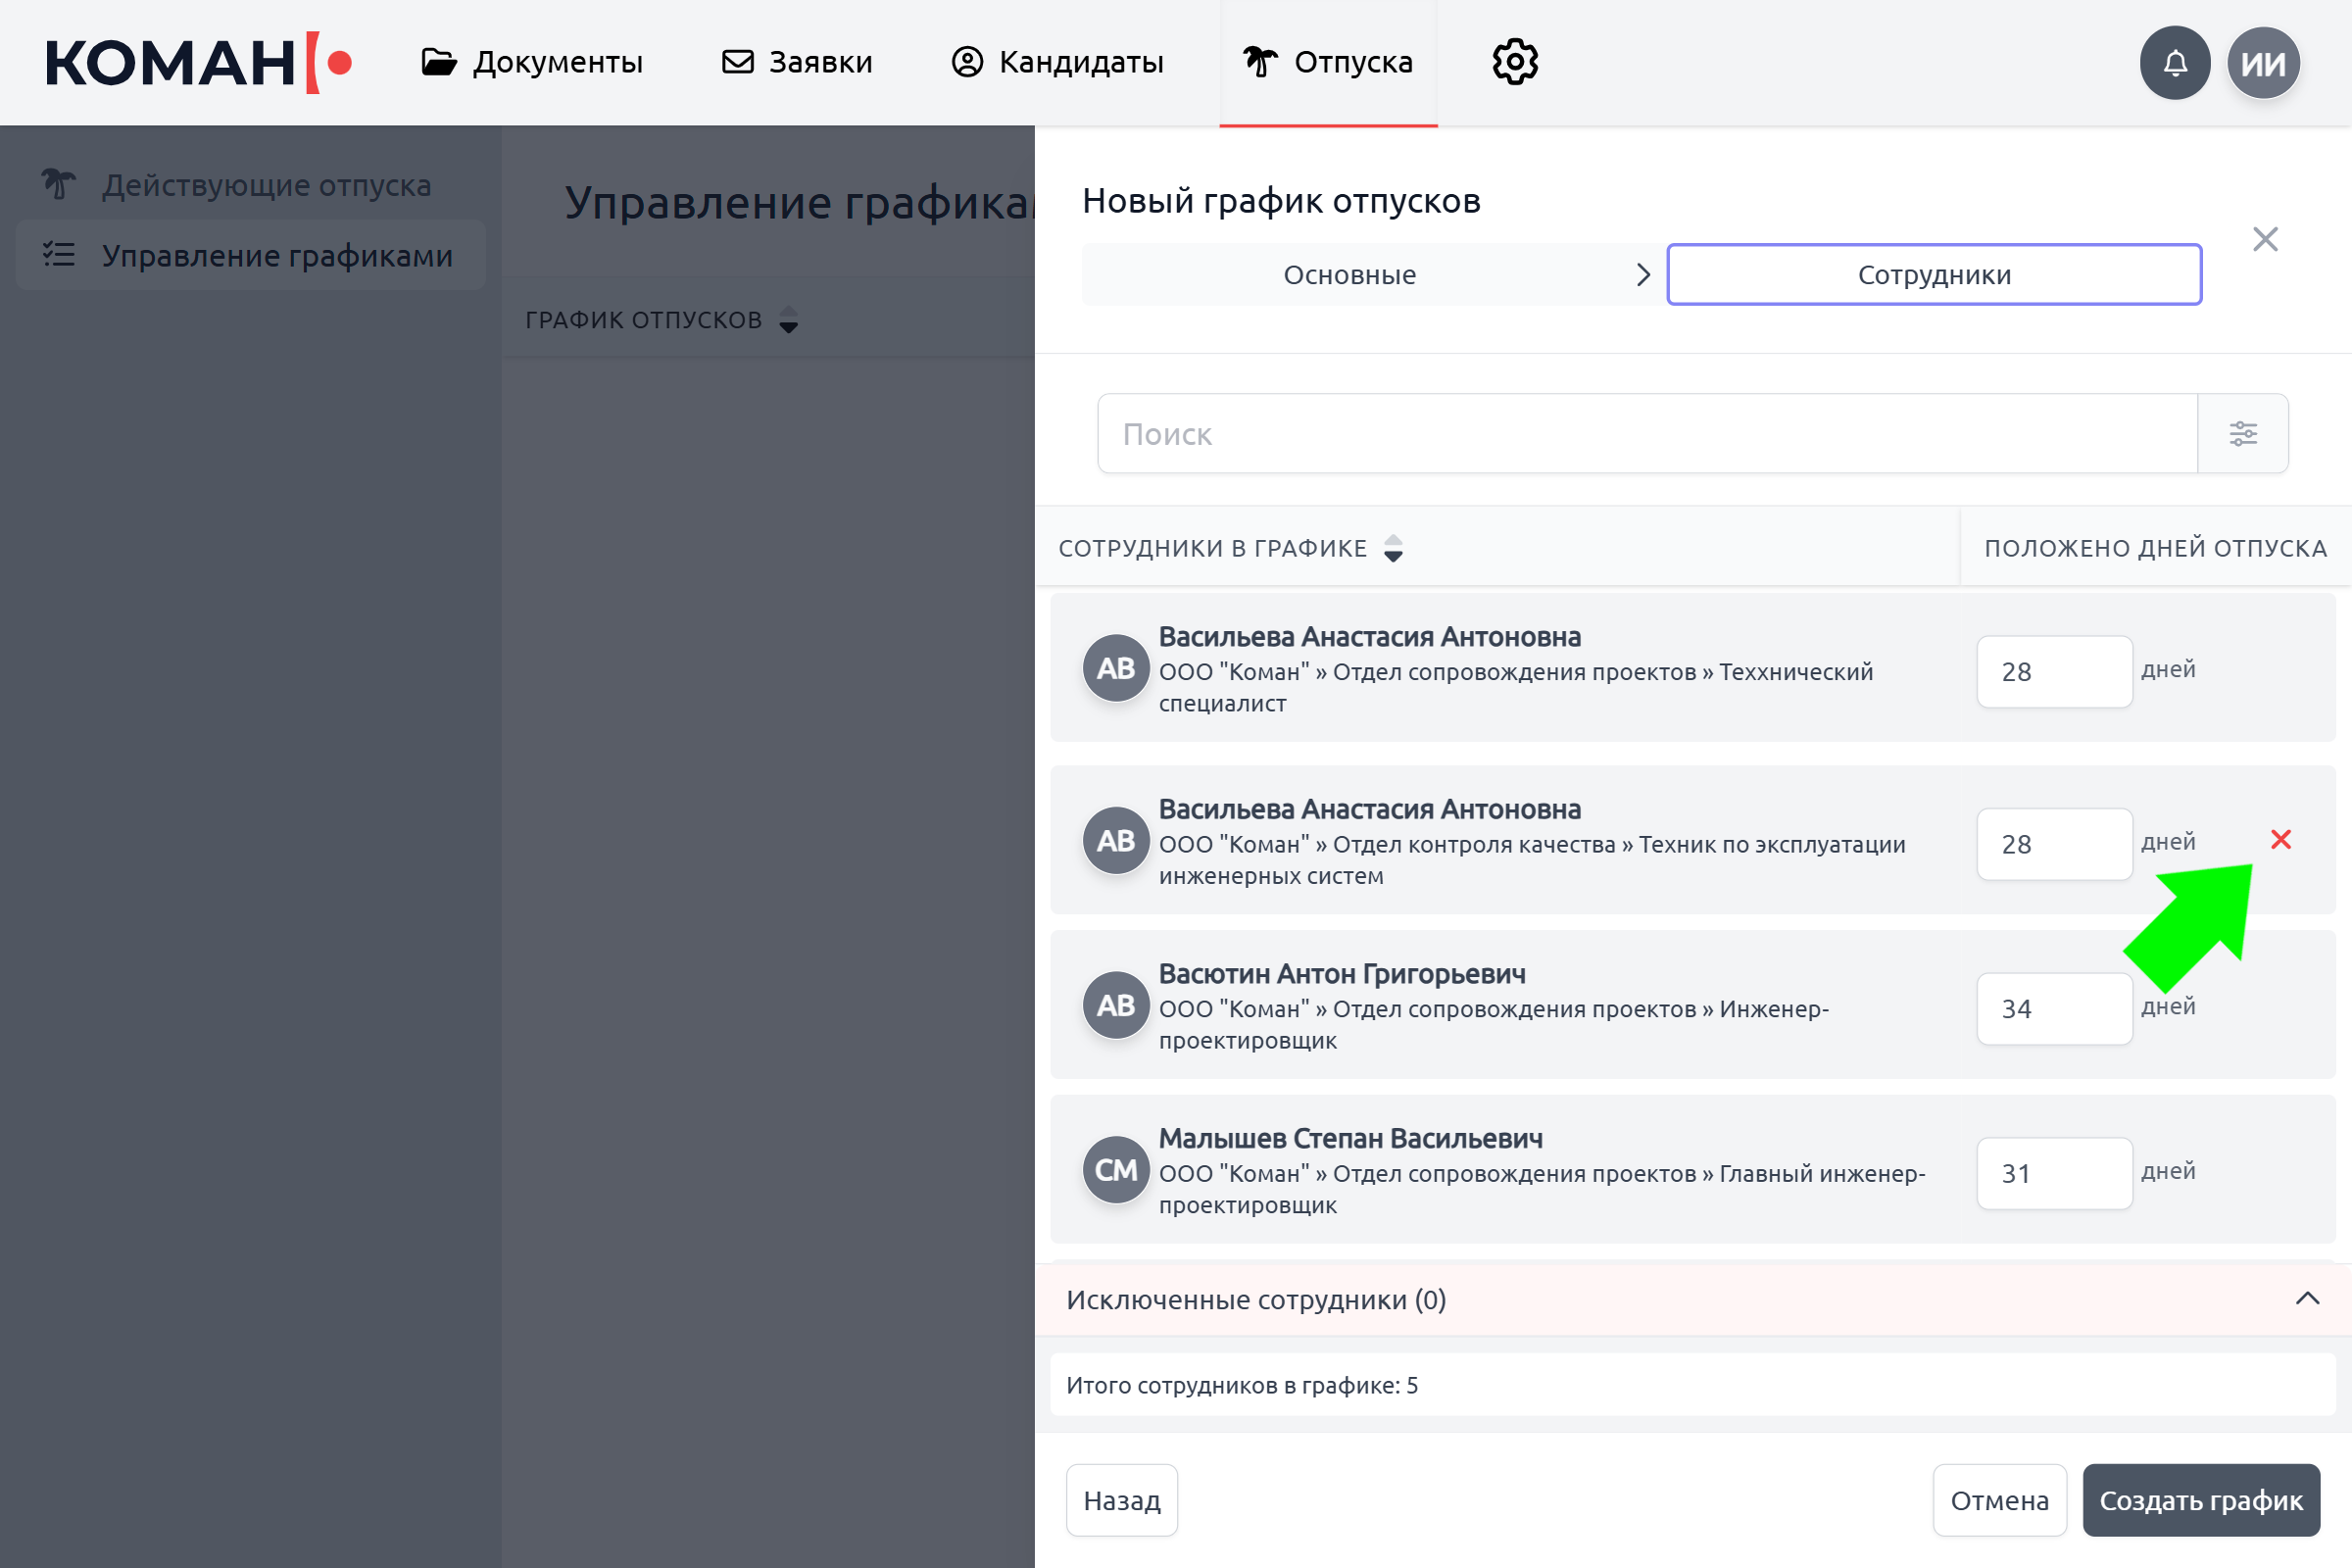Go to the Кандидаты section
This screenshot has height=1568, width=2352.
pyautogui.click(x=1057, y=63)
